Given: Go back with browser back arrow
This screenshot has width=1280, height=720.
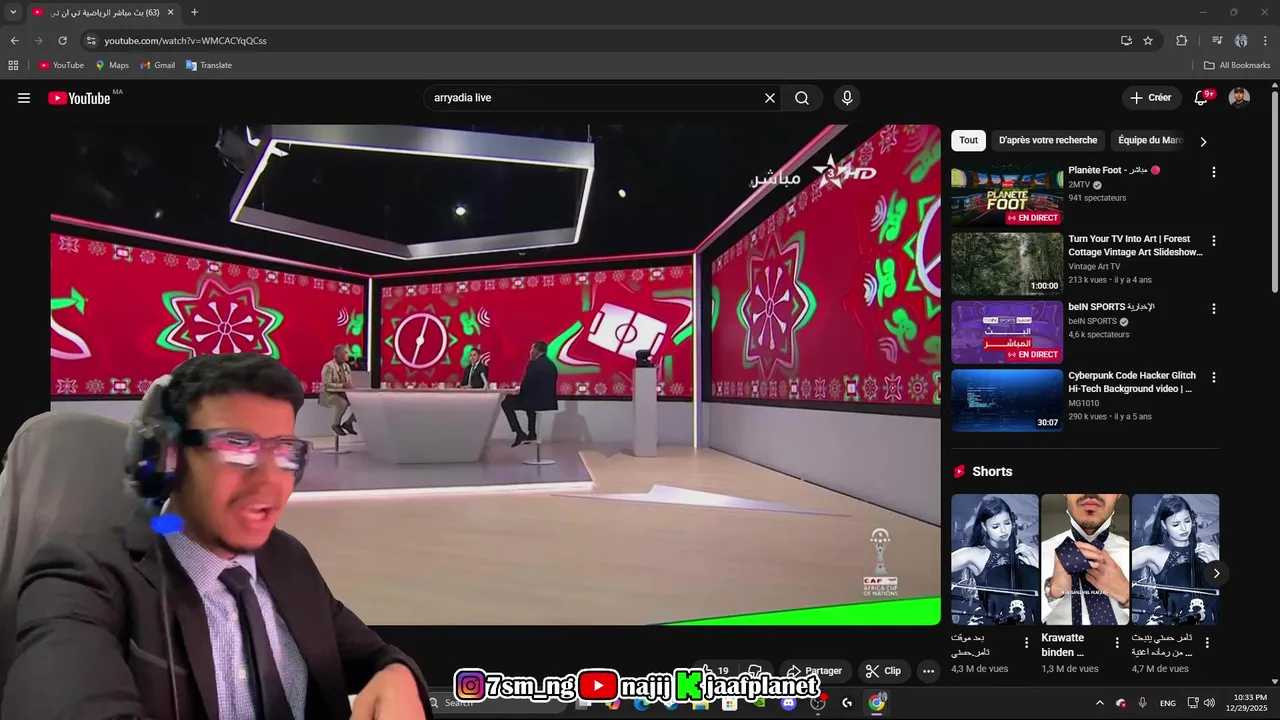Looking at the screenshot, I should (x=14, y=41).
